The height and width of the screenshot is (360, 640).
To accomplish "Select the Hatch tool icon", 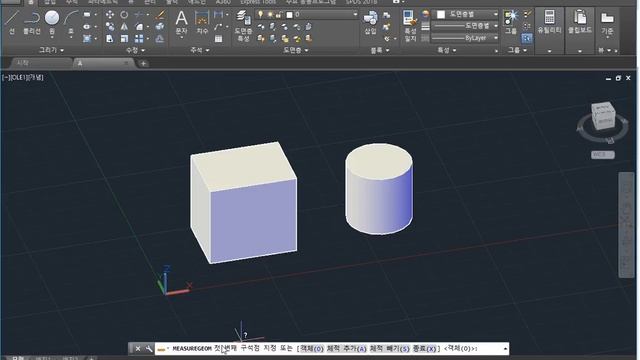I will point(87,38).
